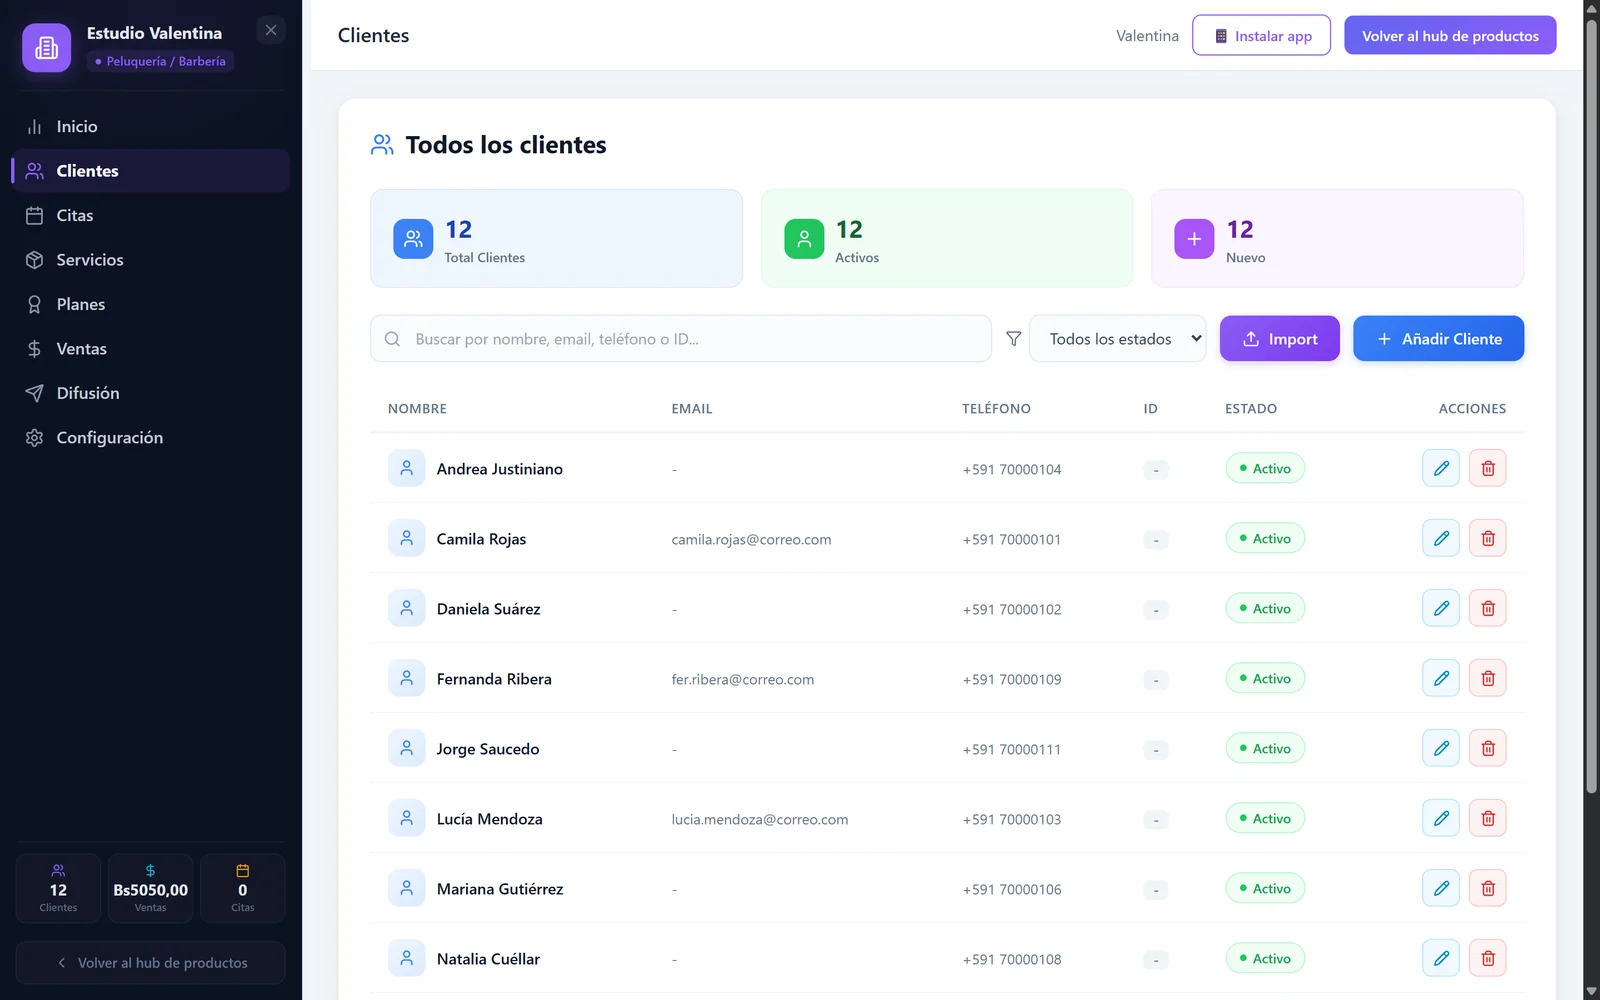Click the Nuevo stat card
Viewport: 1600px width, 1000px height.
(x=1338, y=239)
